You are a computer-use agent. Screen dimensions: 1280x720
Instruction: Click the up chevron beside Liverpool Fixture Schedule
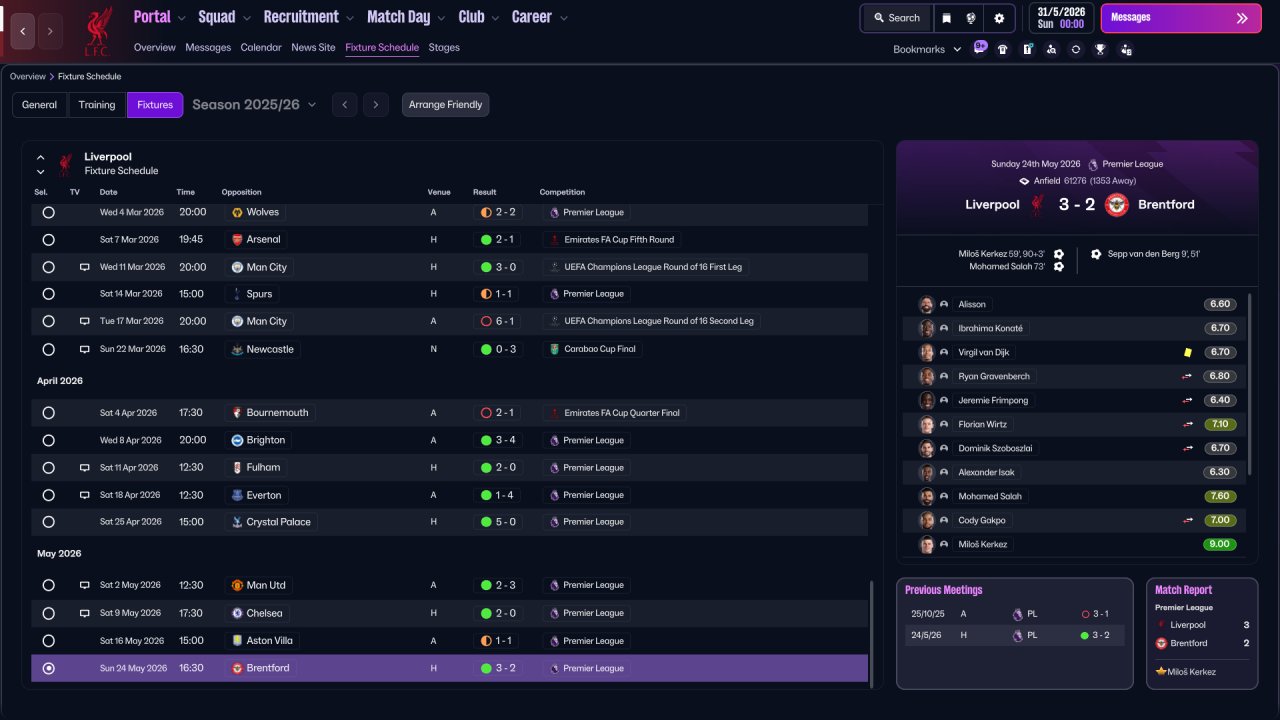click(41, 157)
